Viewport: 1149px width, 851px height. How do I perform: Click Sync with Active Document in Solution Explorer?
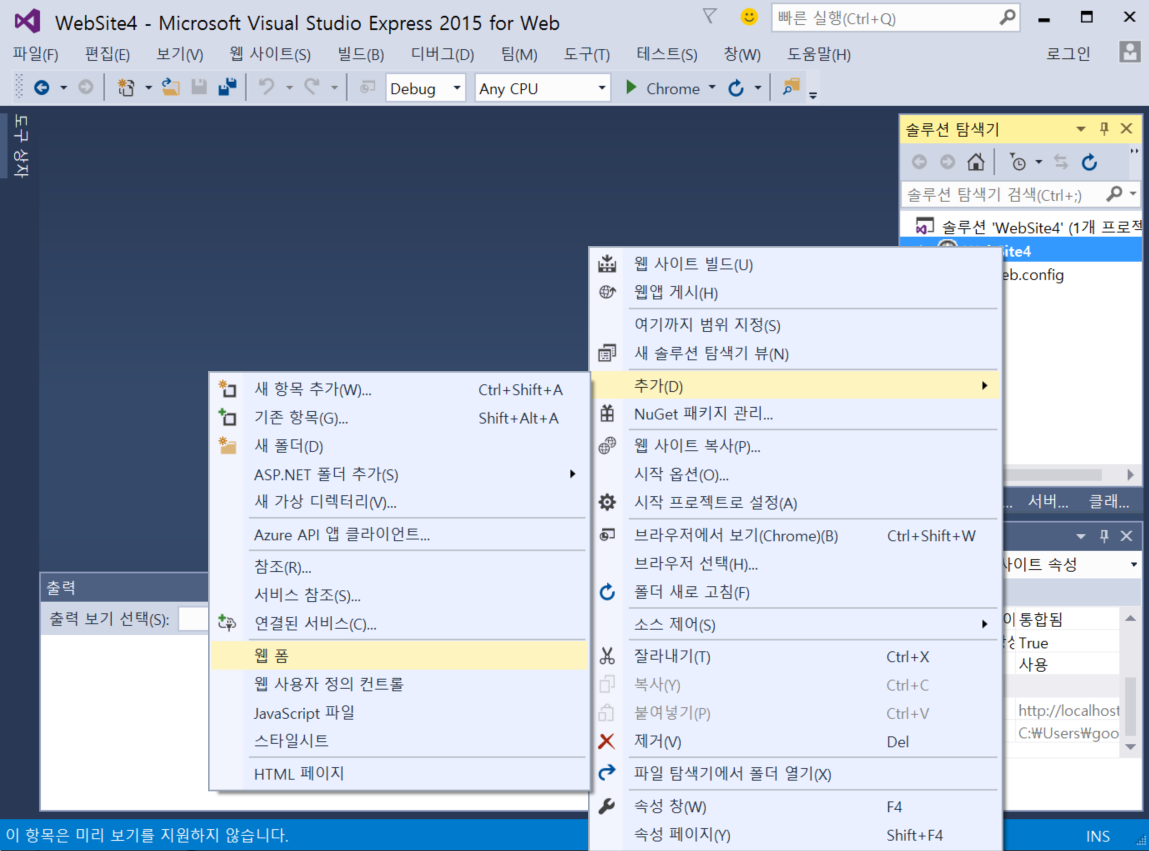point(1061,162)
